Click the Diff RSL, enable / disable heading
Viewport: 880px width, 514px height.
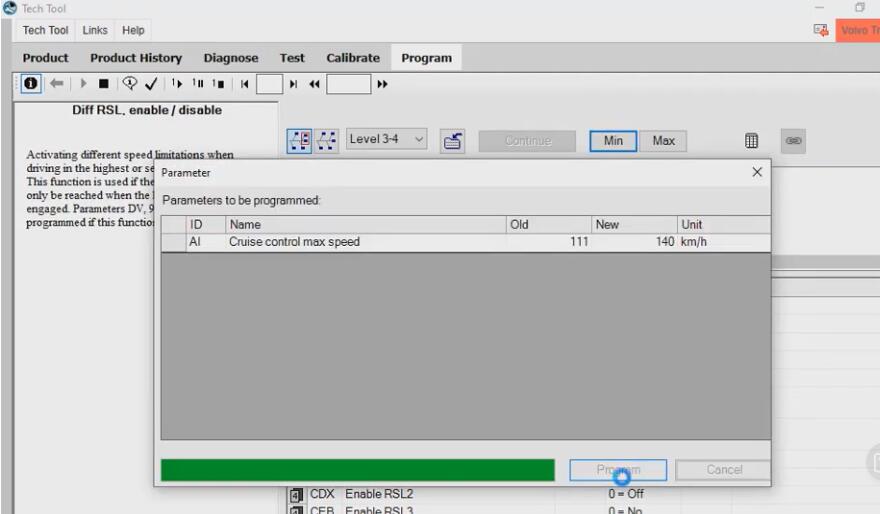[146, 110]
